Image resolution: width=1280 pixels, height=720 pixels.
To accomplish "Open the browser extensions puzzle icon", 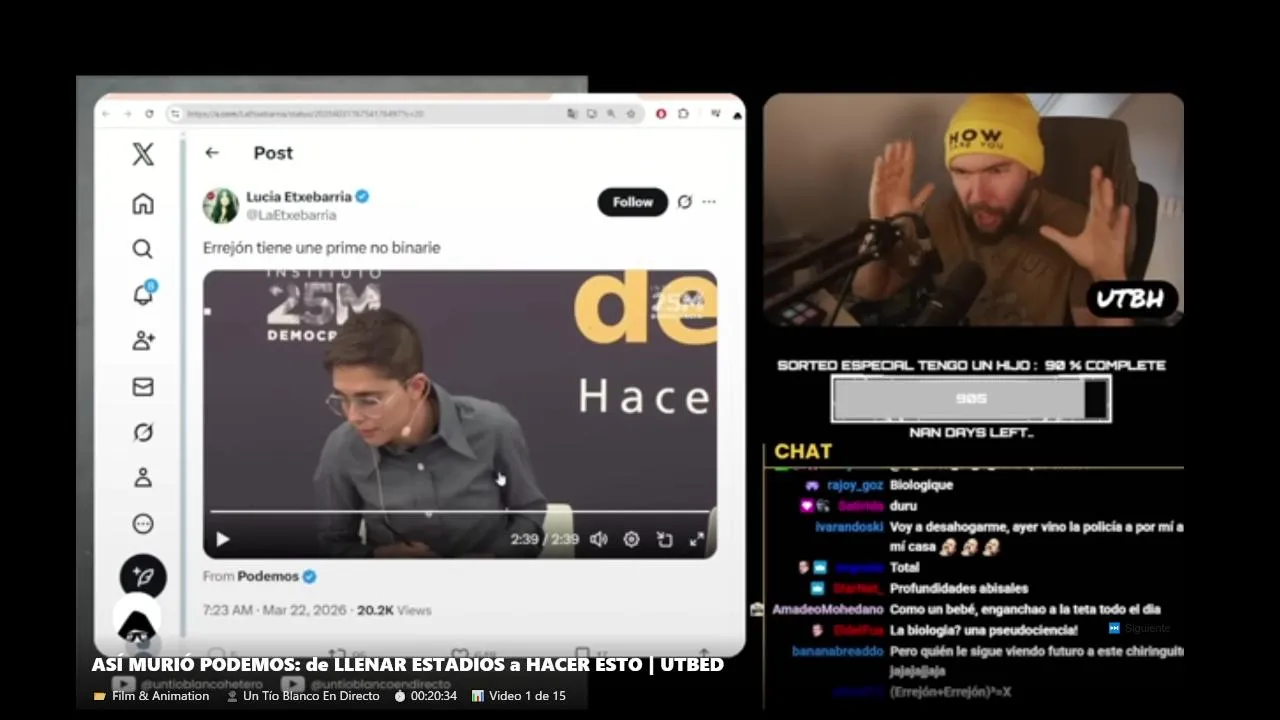I will [683, 114].
